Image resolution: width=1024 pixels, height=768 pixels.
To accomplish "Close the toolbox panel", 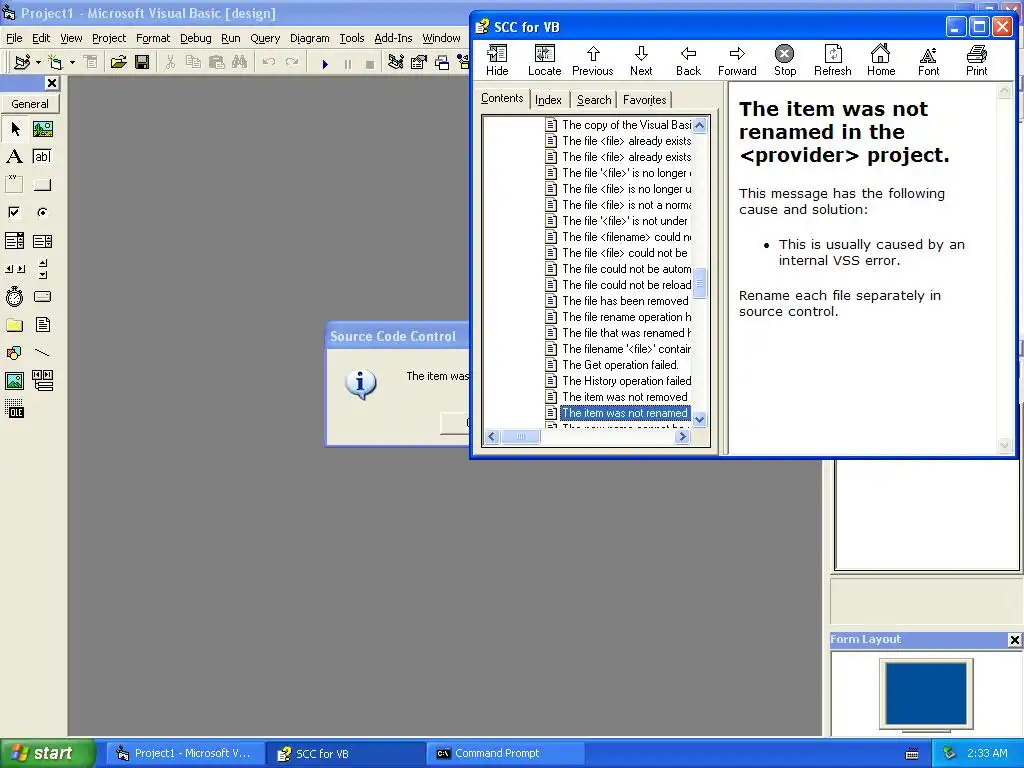I will tap(52, 83).
